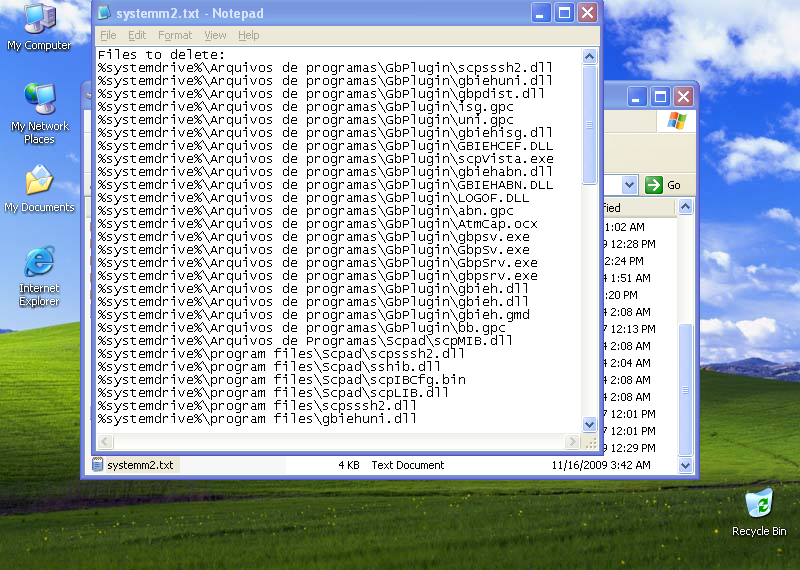Click the Notepad vertical scrollbar thumb
The image size is (800, 570).
(x=589, y=124)
